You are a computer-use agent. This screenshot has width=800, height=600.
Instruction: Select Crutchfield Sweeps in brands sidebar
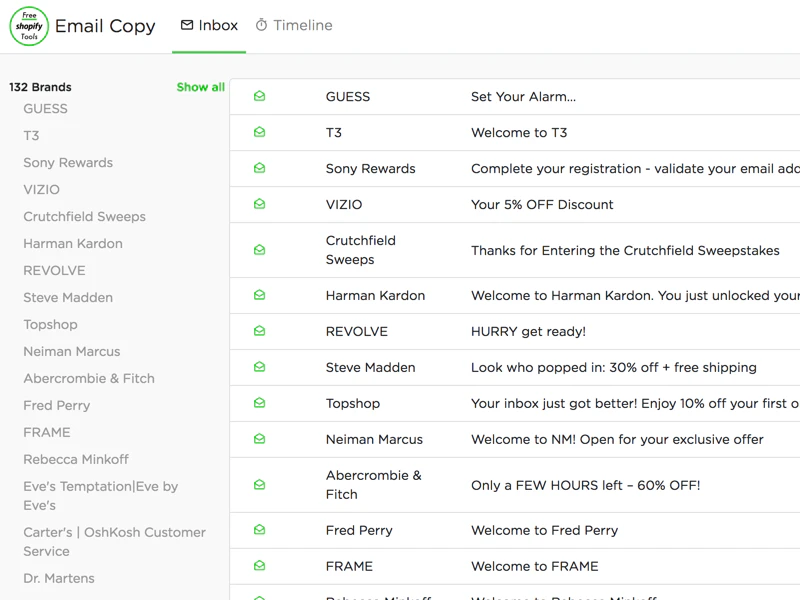tap(84, 217)
